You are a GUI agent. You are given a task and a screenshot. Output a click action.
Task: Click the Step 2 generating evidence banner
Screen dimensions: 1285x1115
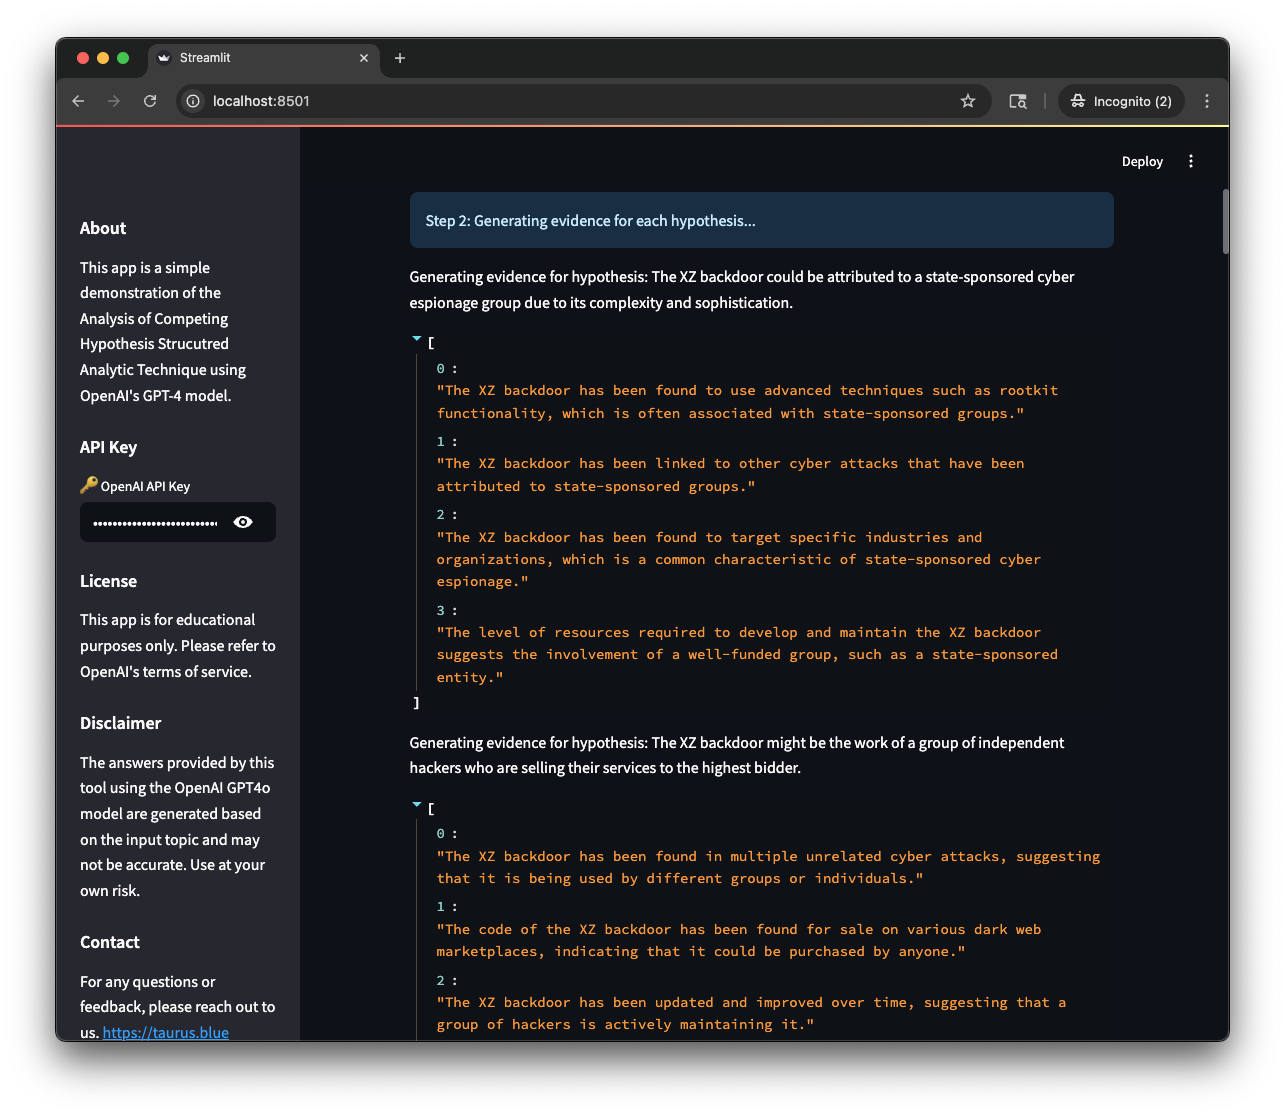[761, 220]
